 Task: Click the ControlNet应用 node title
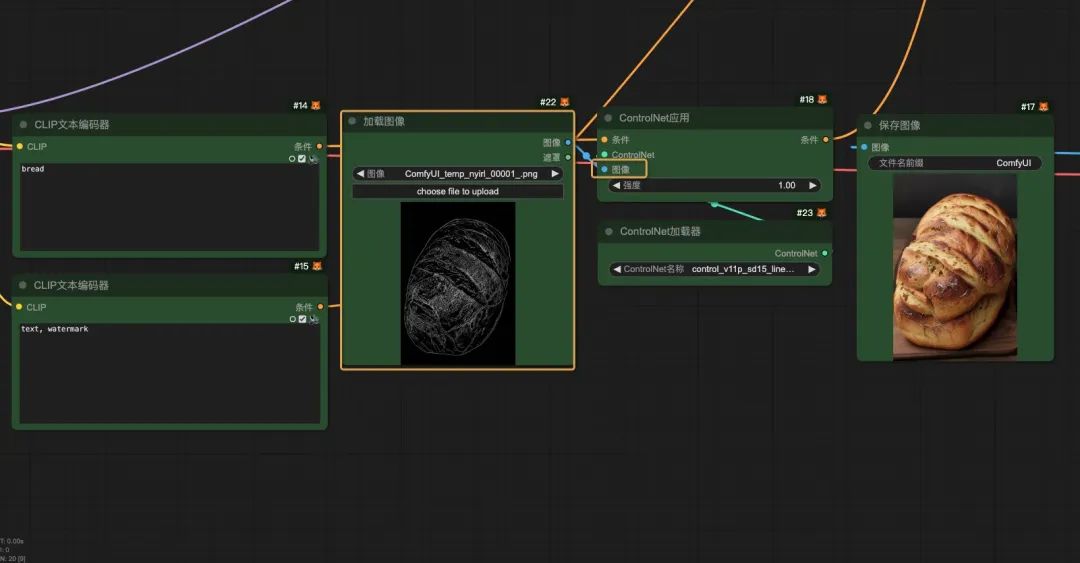pos(654,118)
